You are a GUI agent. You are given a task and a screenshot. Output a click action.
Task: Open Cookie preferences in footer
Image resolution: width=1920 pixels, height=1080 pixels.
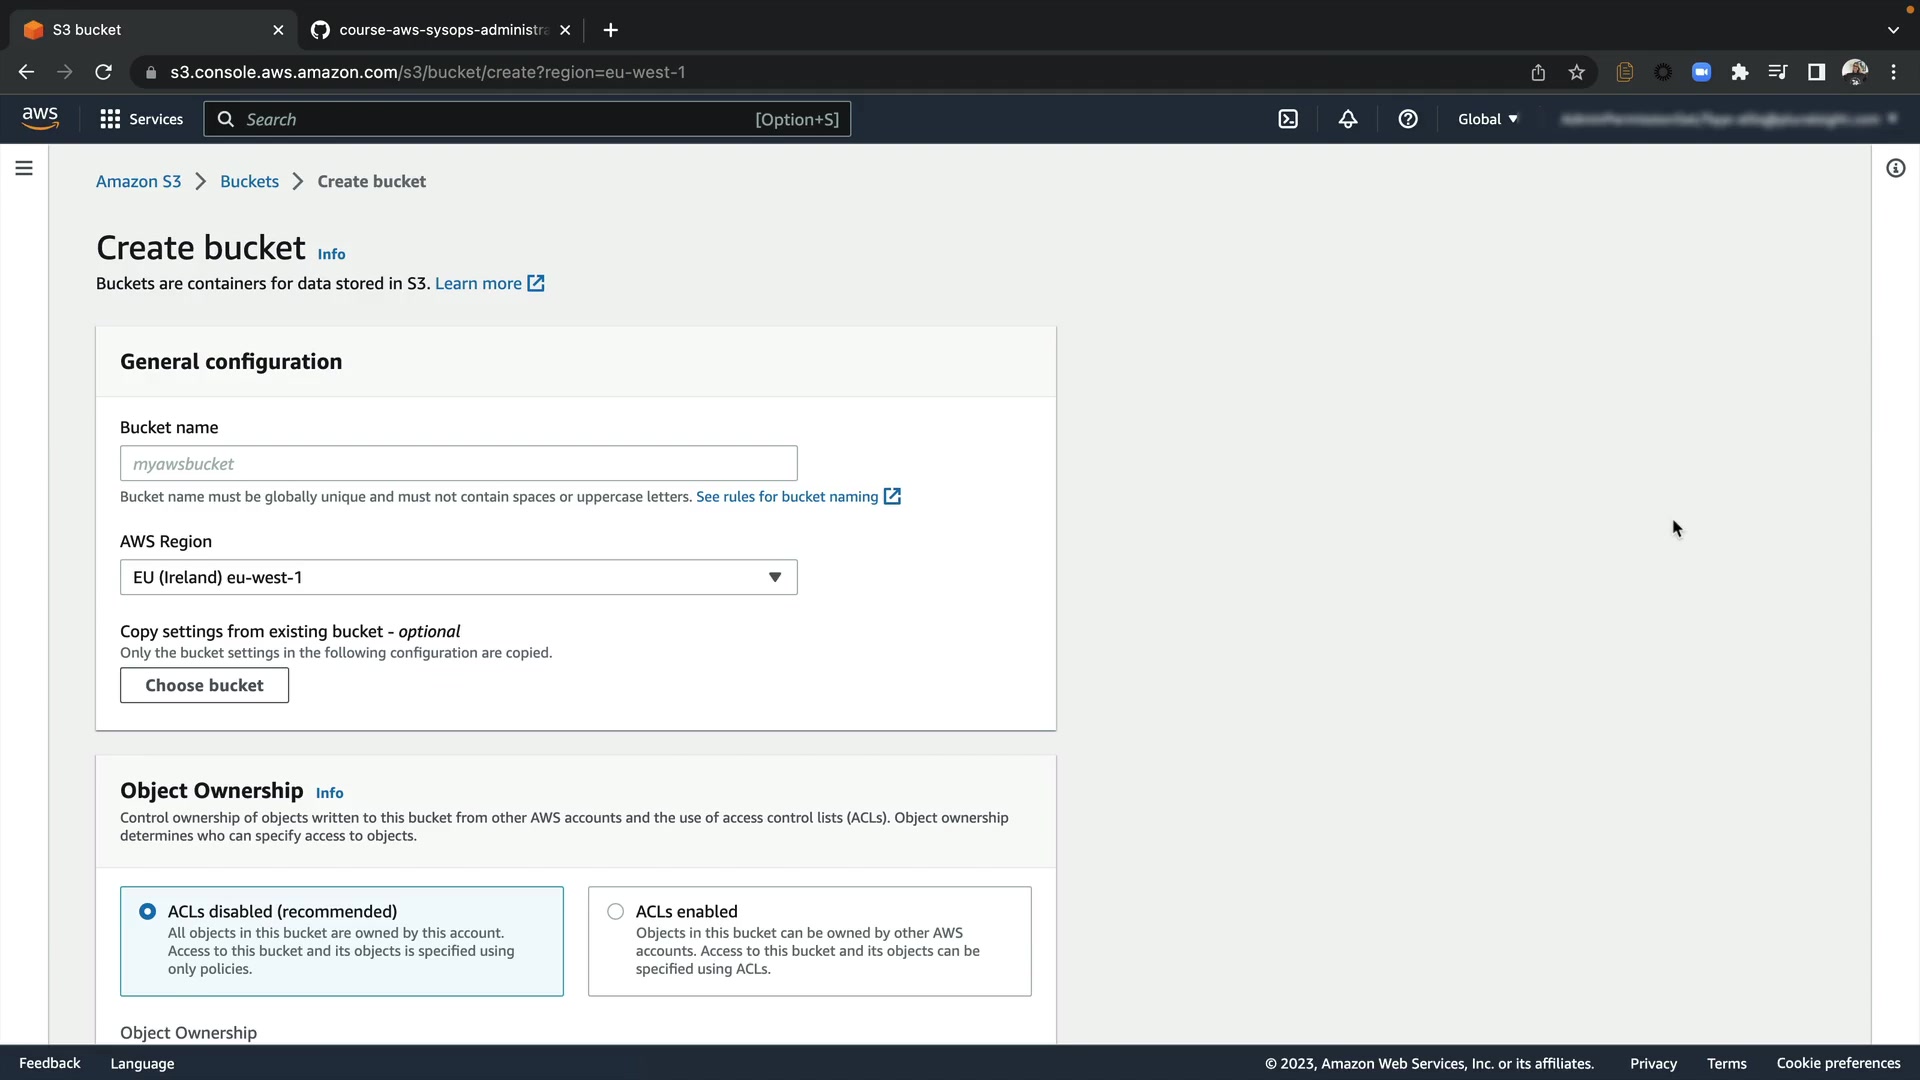tap(1838, 1063)
